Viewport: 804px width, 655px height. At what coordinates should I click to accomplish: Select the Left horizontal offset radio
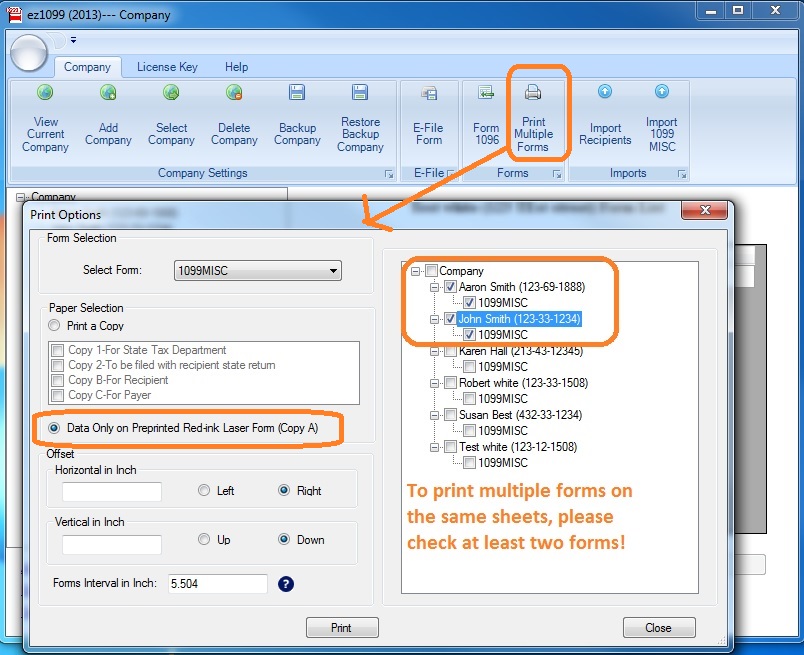204,490
